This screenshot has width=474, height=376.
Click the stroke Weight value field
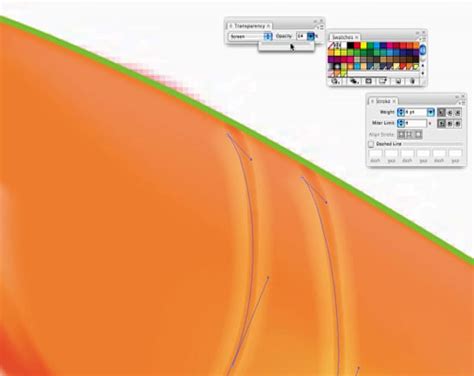tap(416, 112)
